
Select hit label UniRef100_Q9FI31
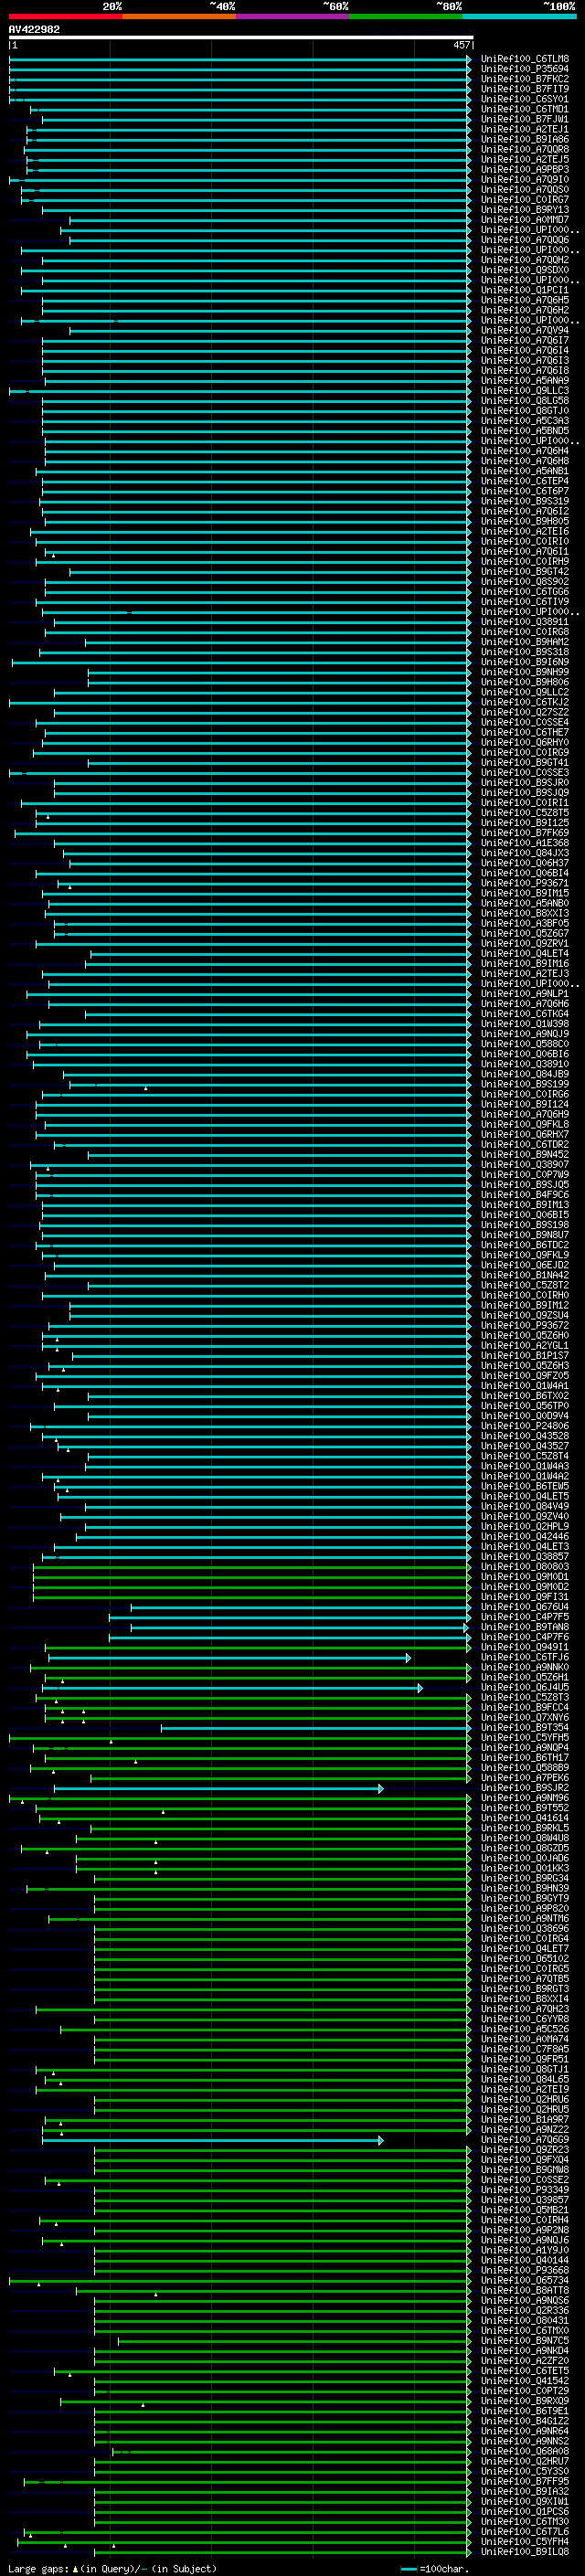click(524, 1596)
